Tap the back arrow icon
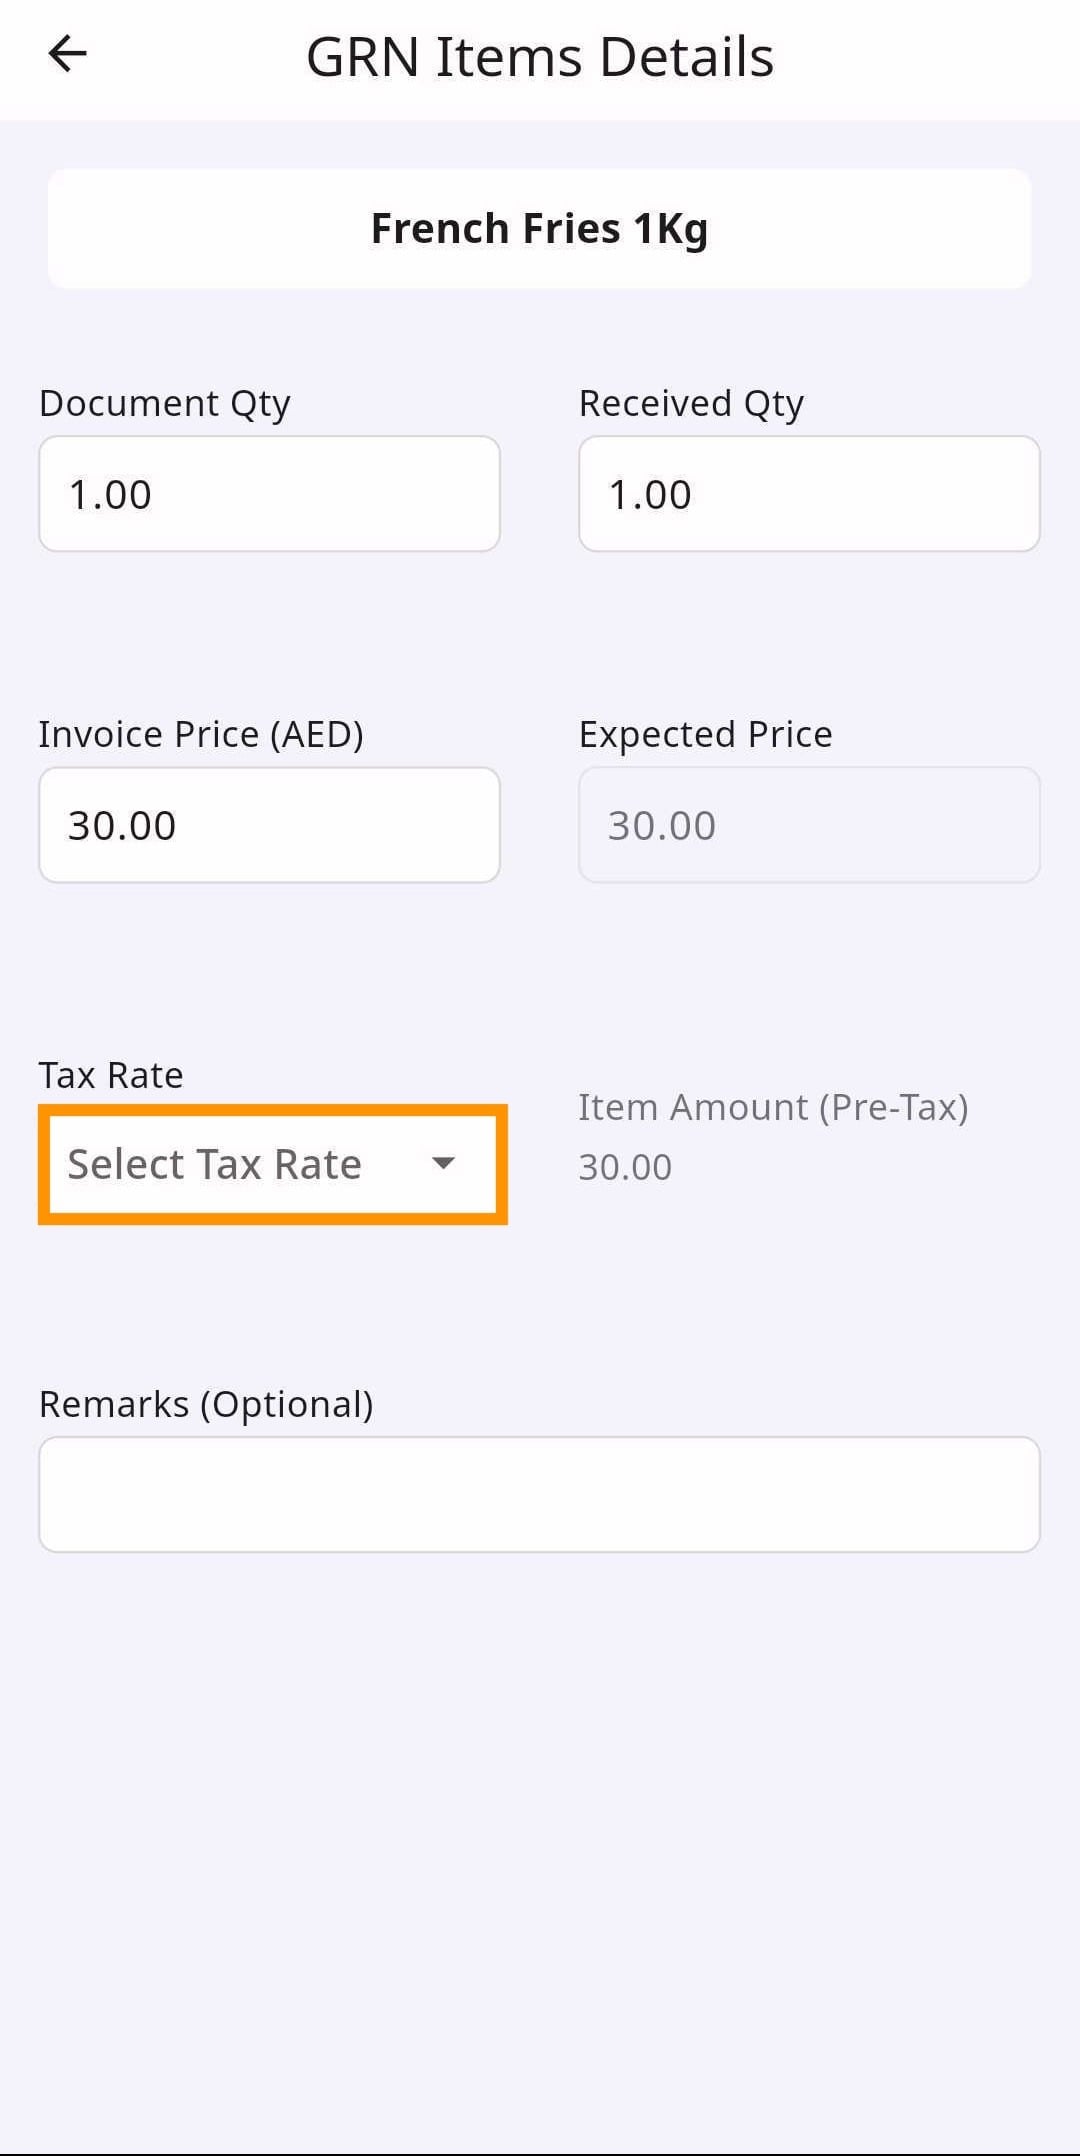1080x2156 pixels. pyautogui.click(x=68, y=54)
